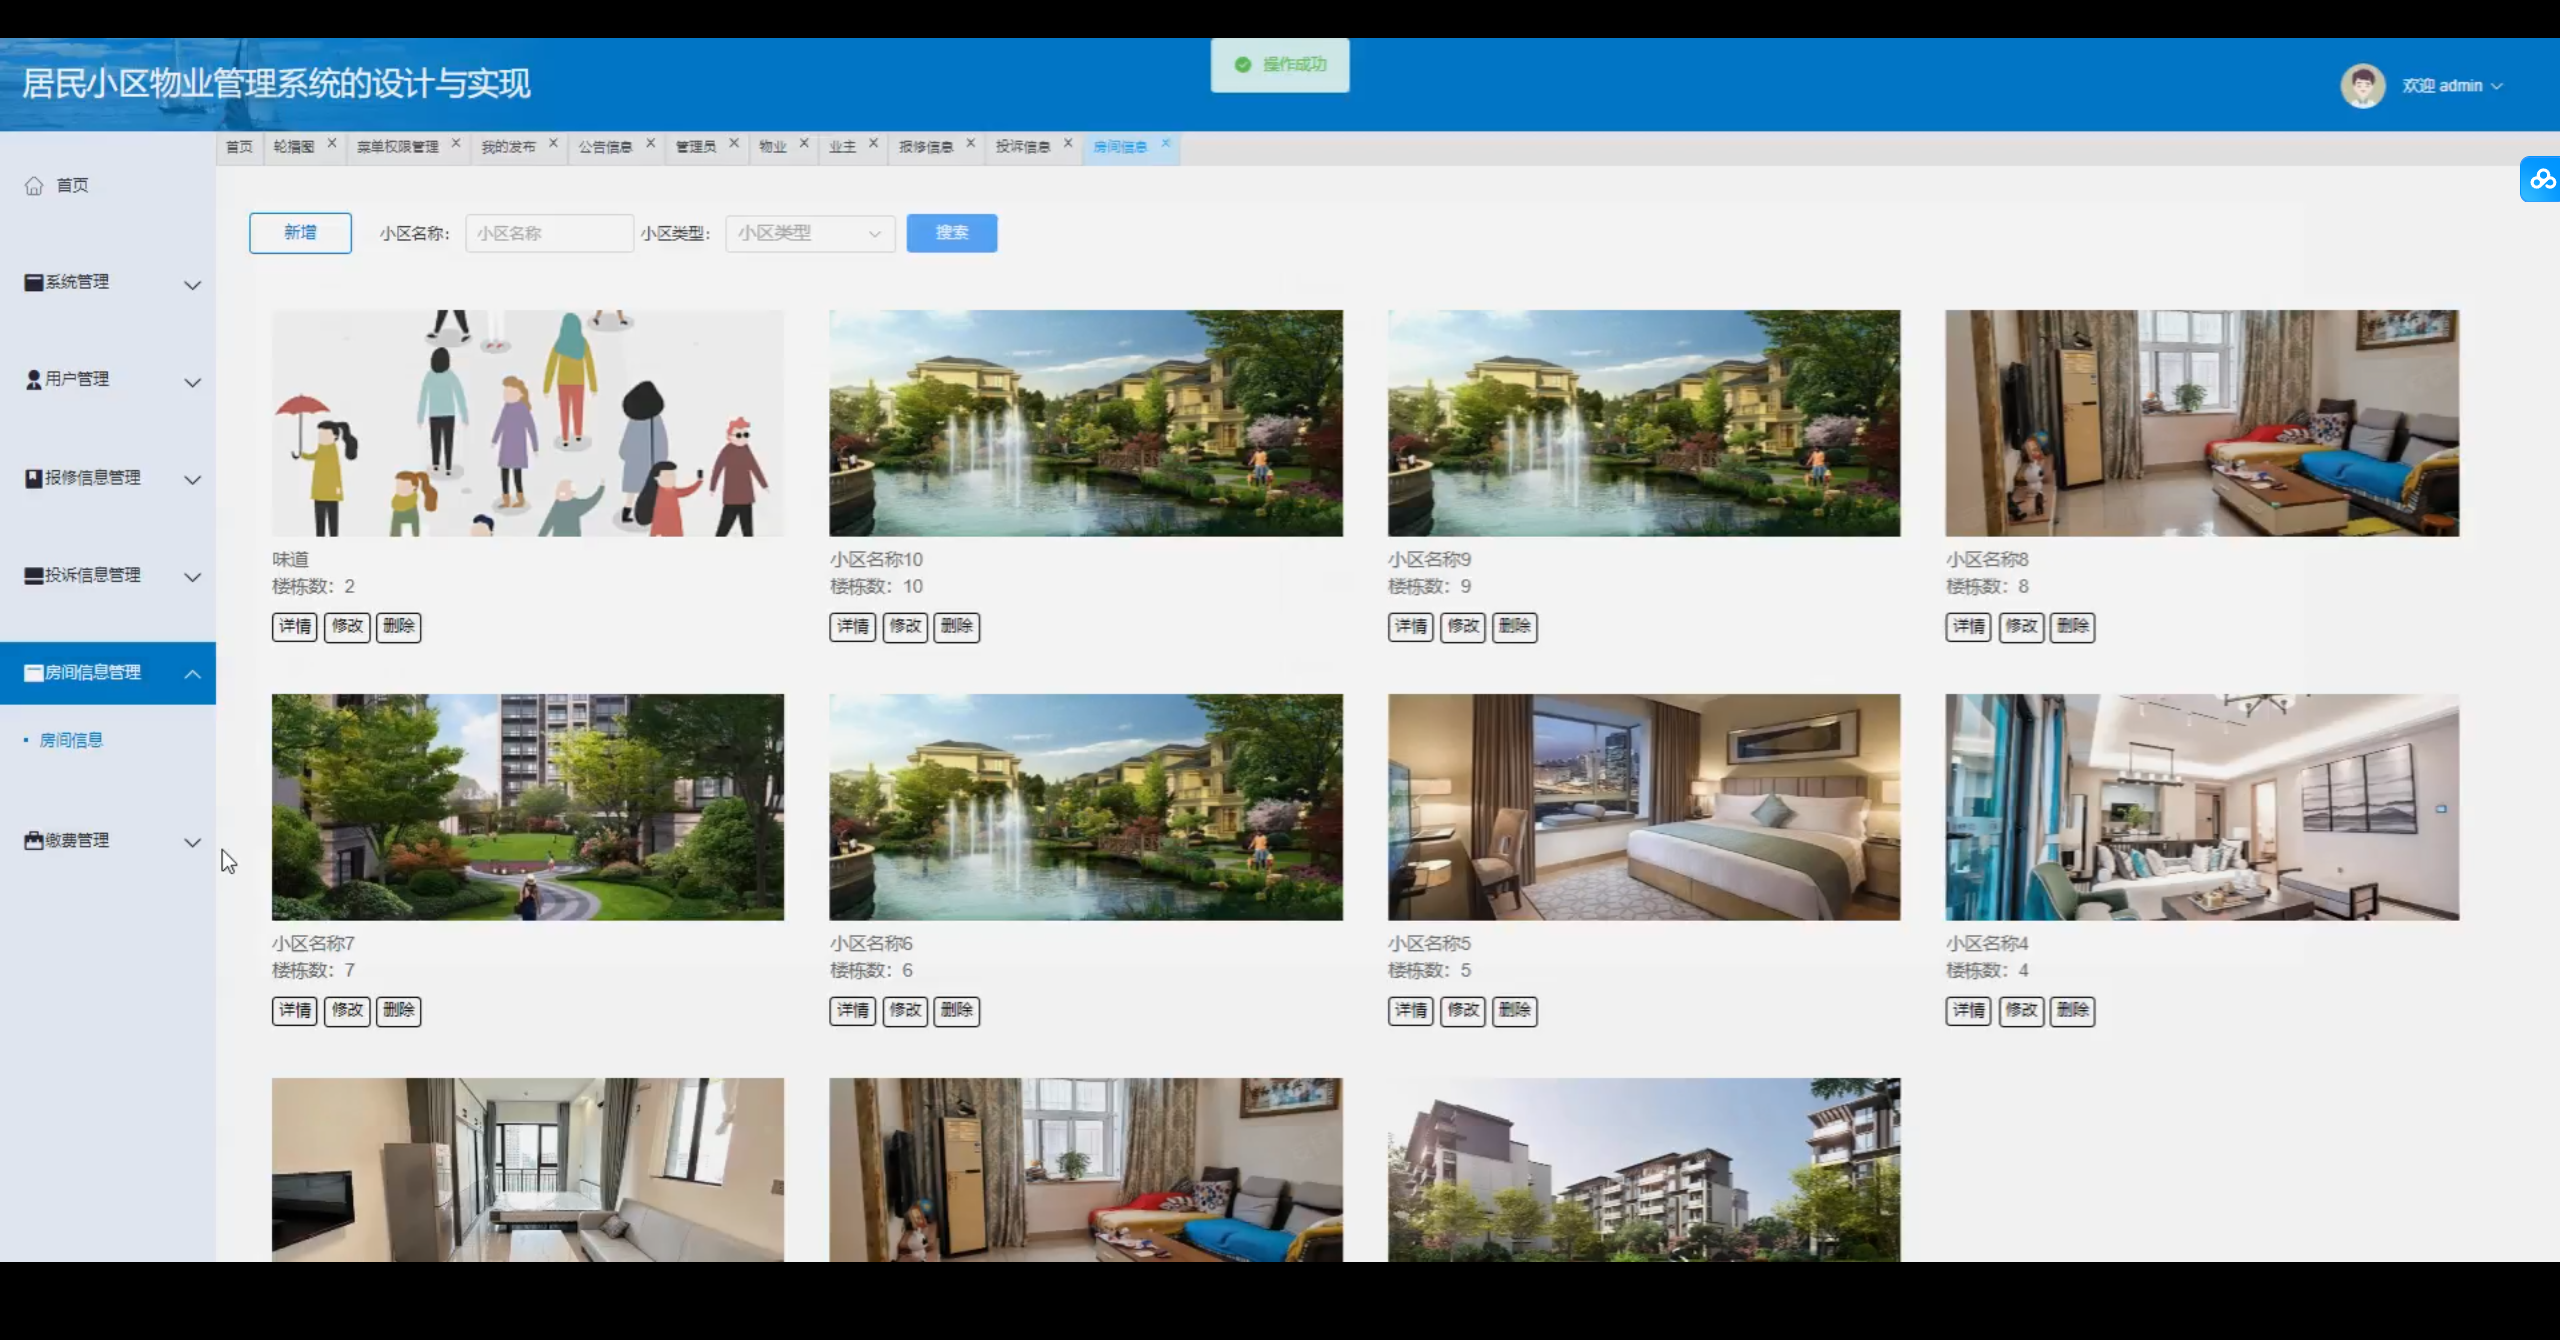
Task: Switch to the 物业 tab
Action: point(772,147)
